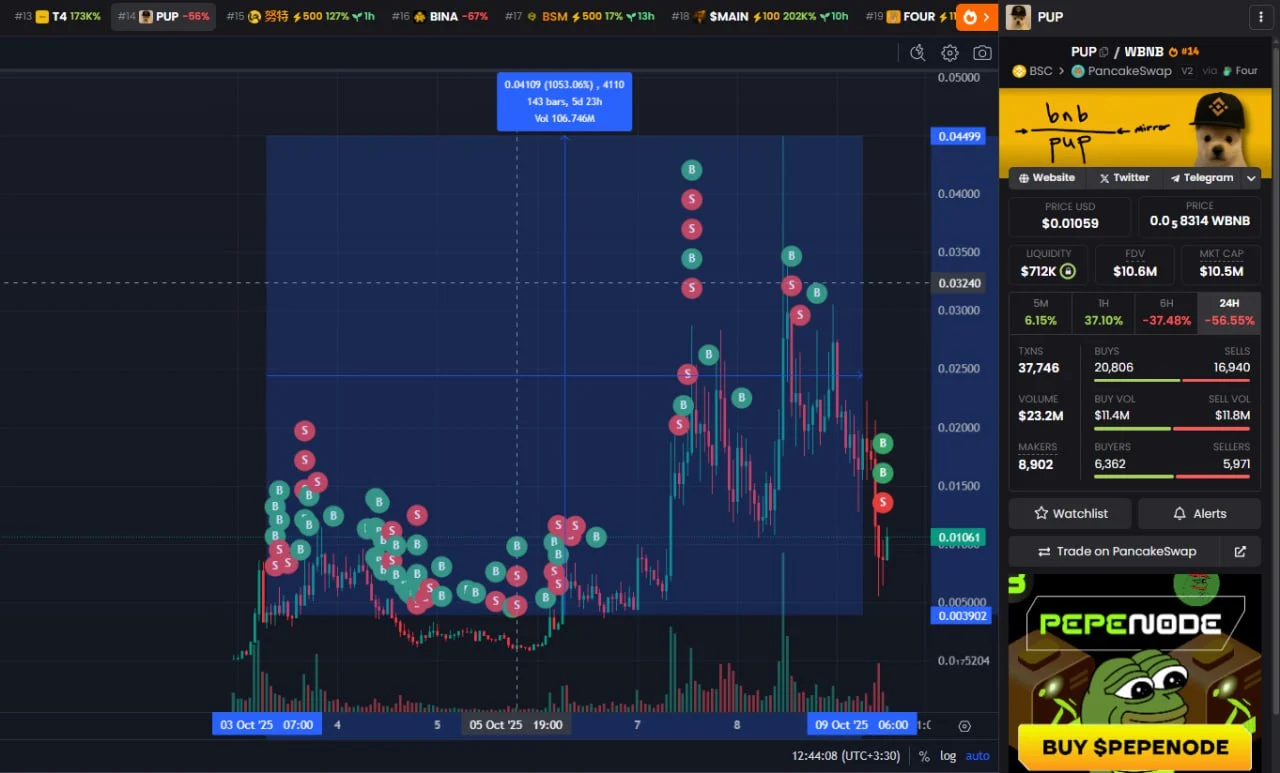Screen dimensions: 1280x773
Task: Open the quick search lightning icon
Action: coord(917,53)
